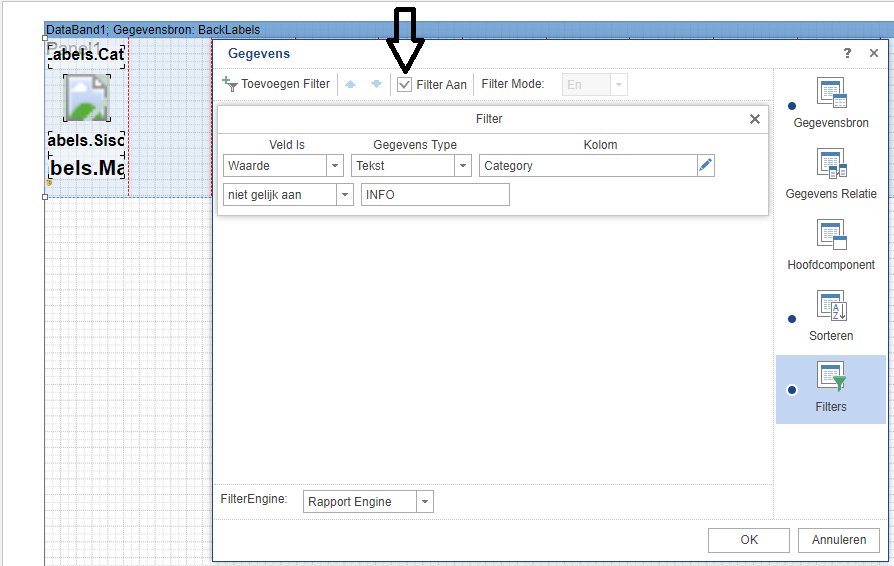Select the Hoofdcomponent section
This screenshot has width=894, height=566.
831,245
